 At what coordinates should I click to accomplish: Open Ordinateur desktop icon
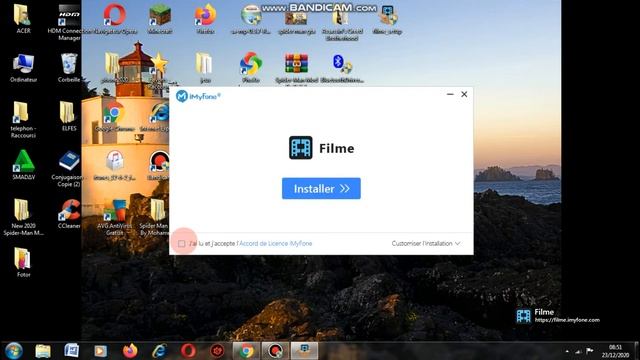[23, 67]
